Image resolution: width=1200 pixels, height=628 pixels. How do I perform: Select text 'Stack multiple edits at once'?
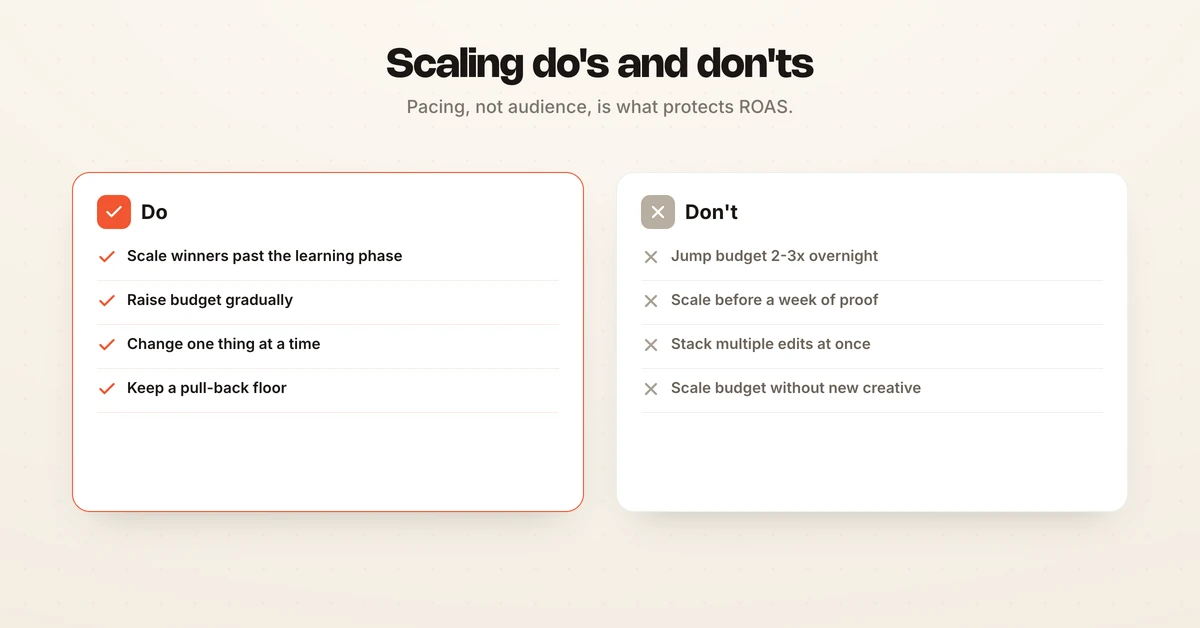770,344
